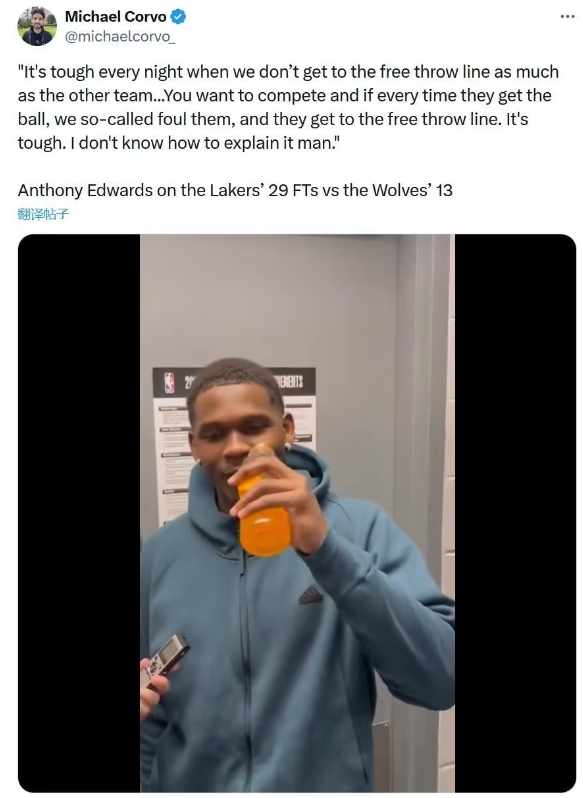583x798 pixels.
Task: Click the blue verified badge
Action: click(x=178, y=17)
